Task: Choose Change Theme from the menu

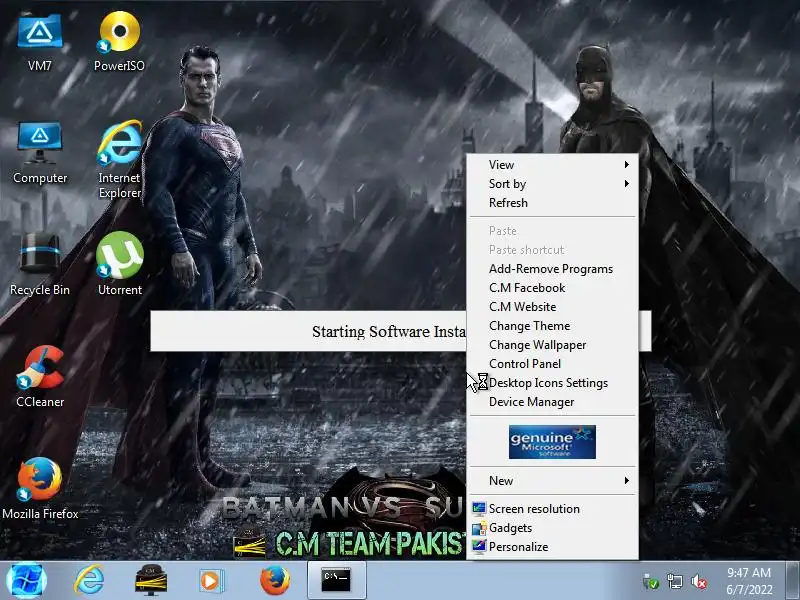Action: point(553,326)
